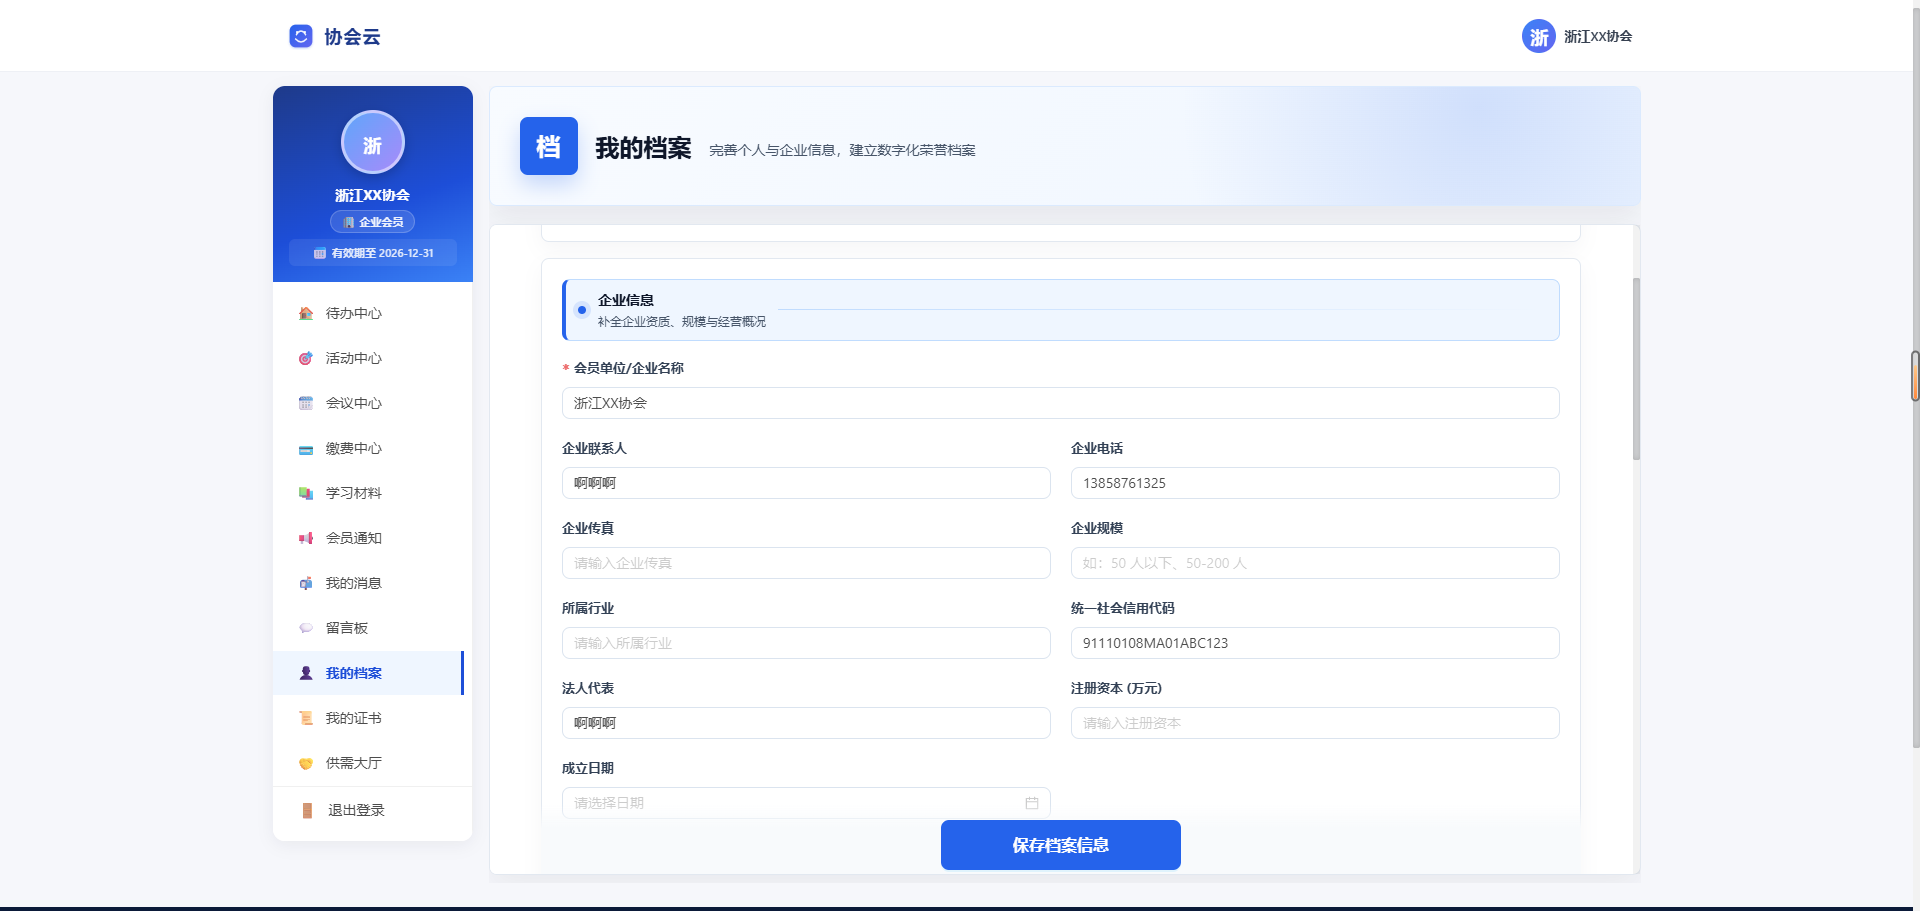Select the 供需大厅 medal icon
Viewport: 1920px width, 911px height.
(306, 763)
